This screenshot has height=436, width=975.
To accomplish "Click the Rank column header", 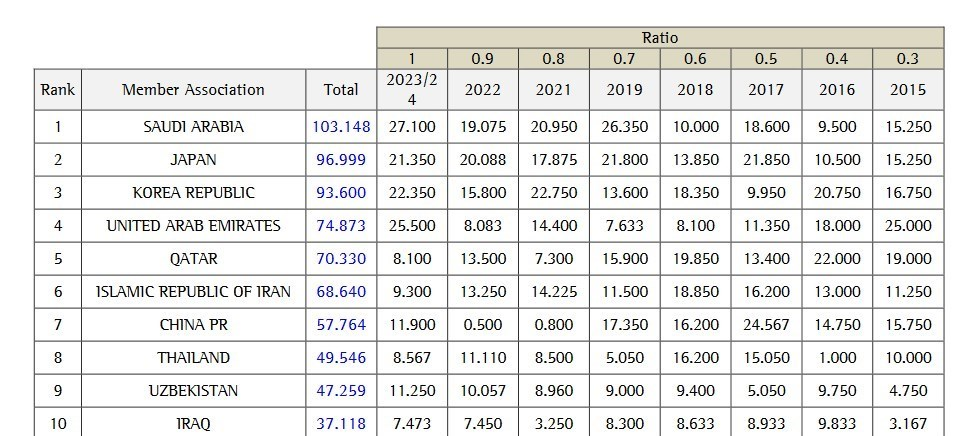I will point(57,90).
